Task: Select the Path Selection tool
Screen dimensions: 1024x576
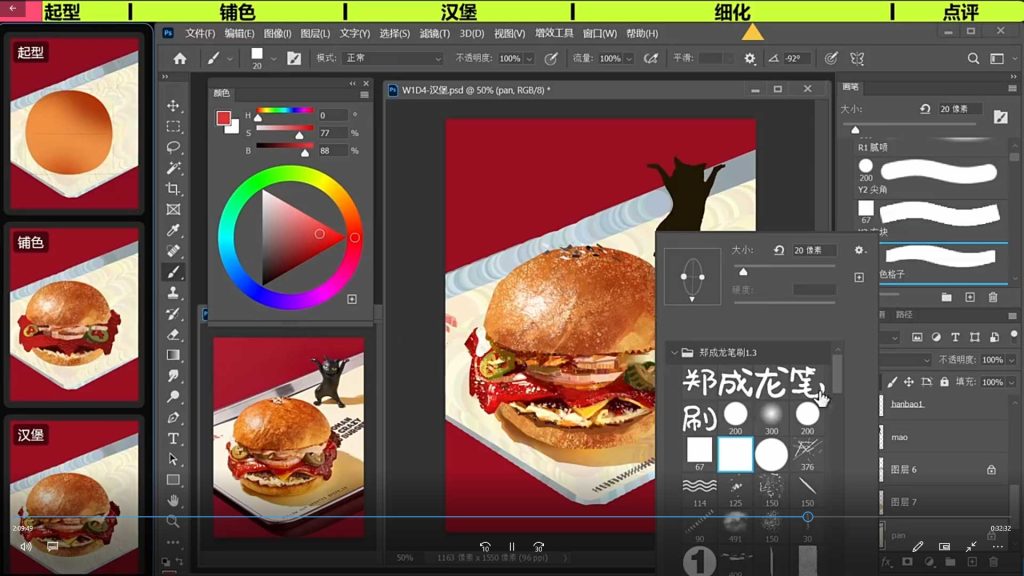Action: (x=173, y=459)
